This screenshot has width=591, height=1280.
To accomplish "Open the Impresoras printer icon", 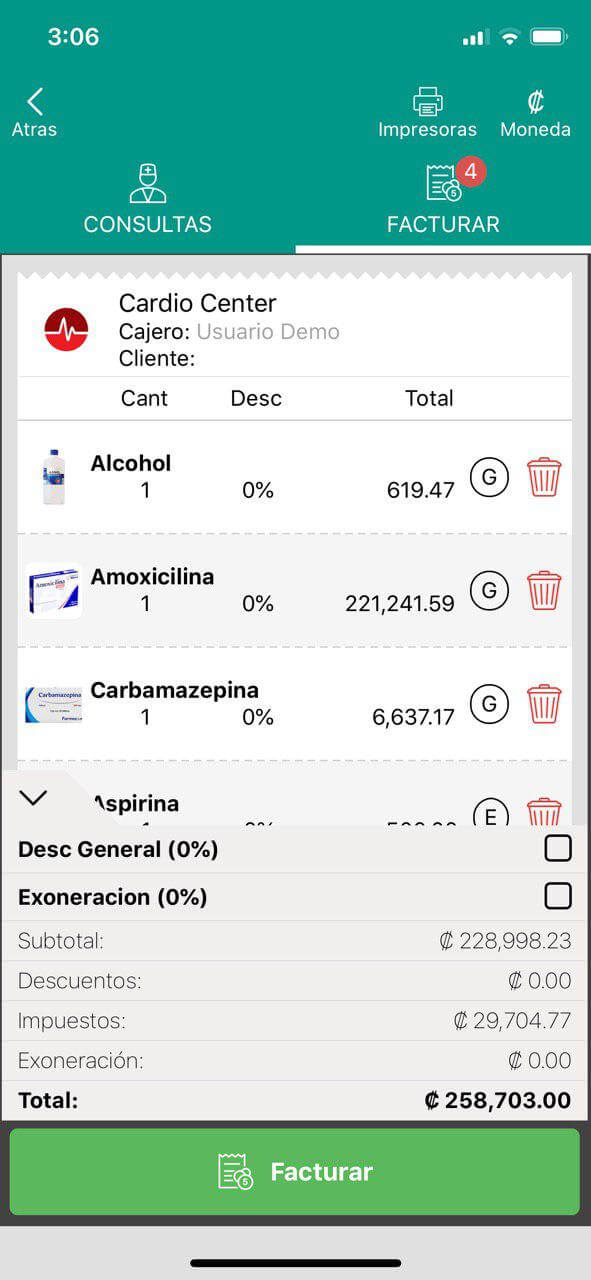I will coord(427,102).
